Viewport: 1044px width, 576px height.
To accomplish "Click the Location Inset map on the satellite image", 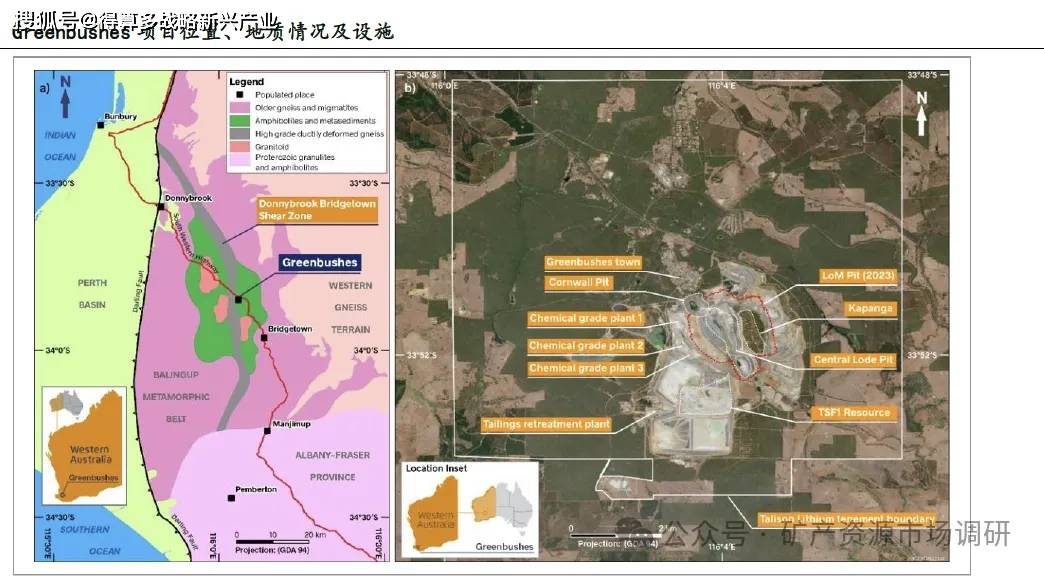I will (469, 509).
